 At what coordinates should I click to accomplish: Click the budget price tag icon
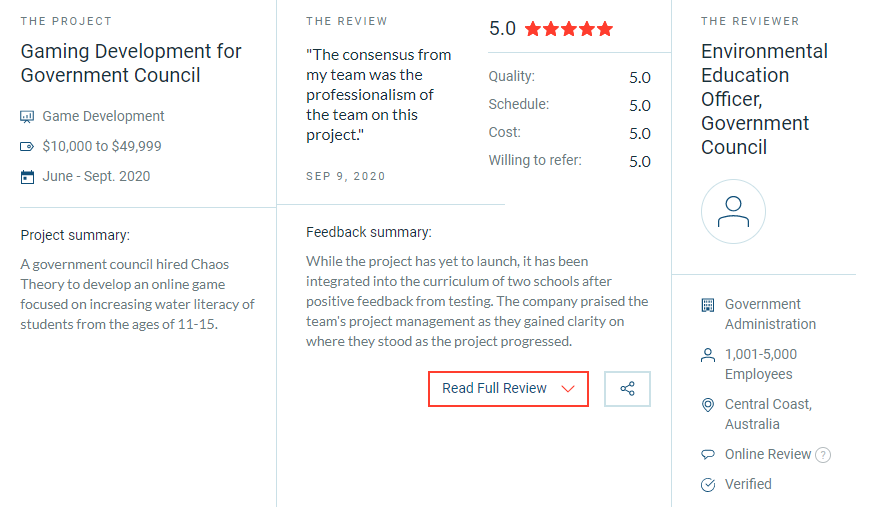click(x=27, y=147)
